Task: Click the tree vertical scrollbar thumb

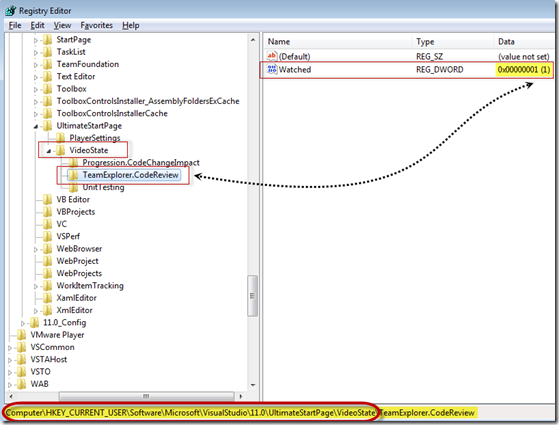Action: [x=252, y=296]
